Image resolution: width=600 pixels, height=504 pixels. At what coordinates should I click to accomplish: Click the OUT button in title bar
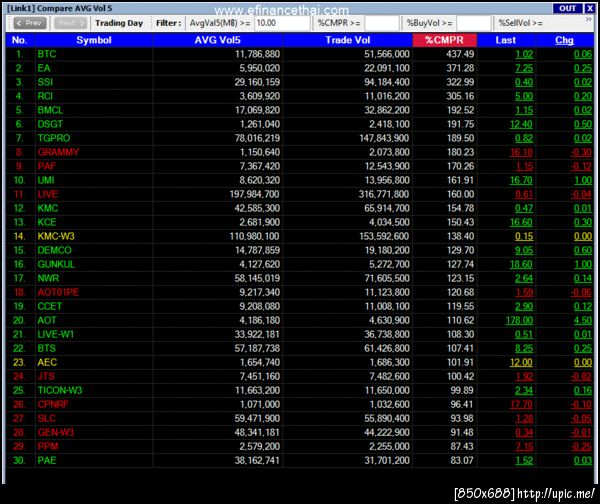pos(567,8)
